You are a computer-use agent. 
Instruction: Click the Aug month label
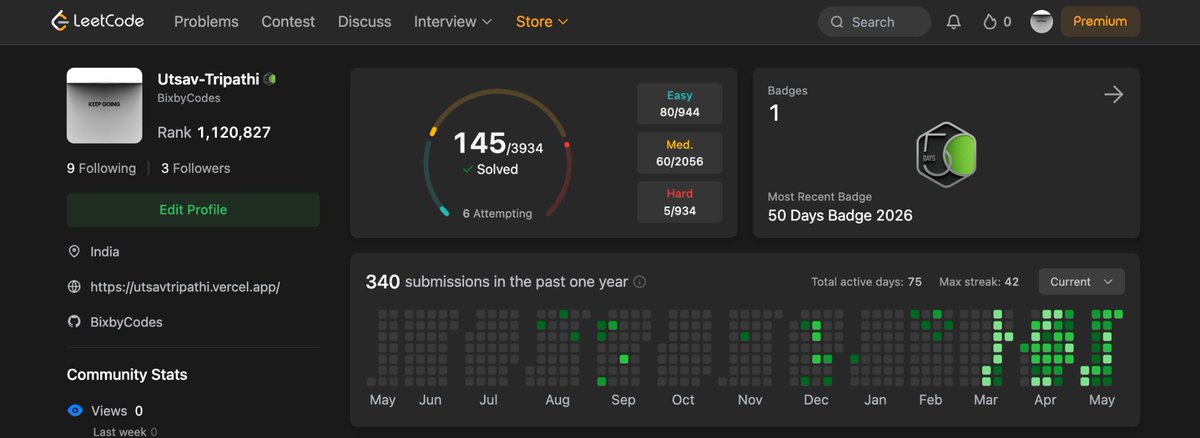(557, 400)
